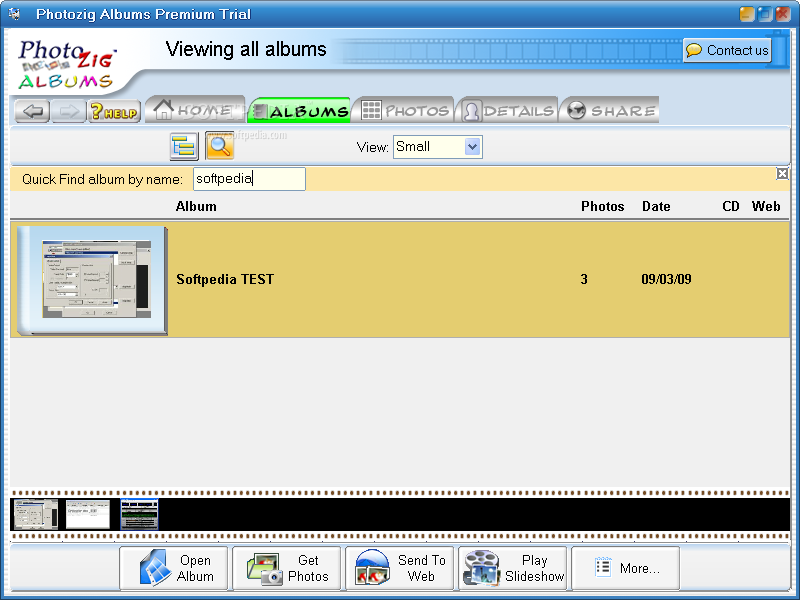The image size is (800, 600).
Task: Switch to the Albums tab
Action: [299, 110]
